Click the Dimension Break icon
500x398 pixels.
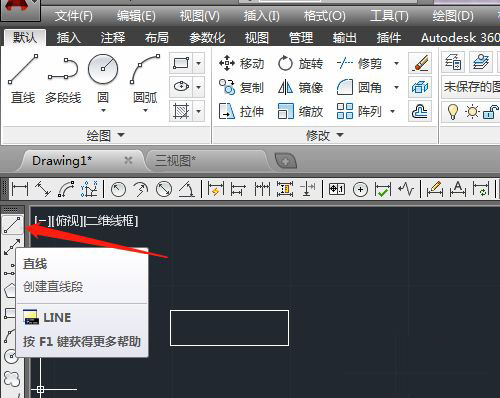point(308,189)
